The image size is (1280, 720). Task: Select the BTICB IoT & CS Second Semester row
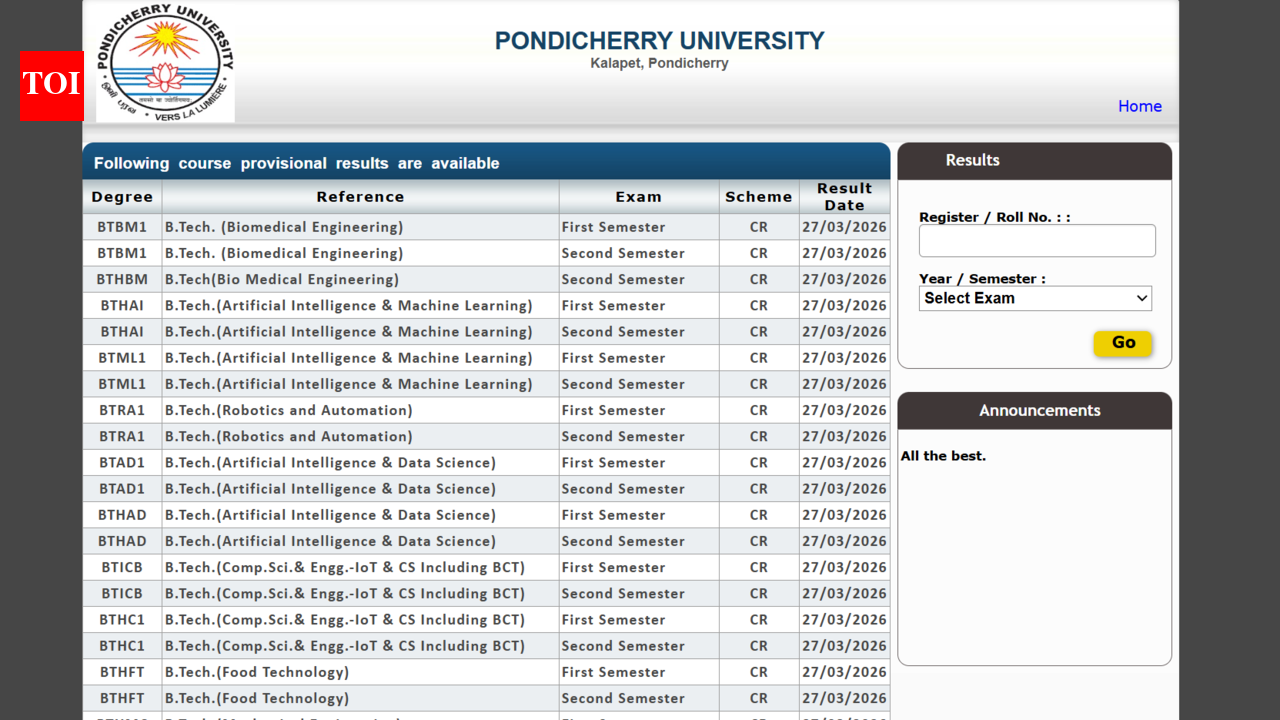[360, 593]
